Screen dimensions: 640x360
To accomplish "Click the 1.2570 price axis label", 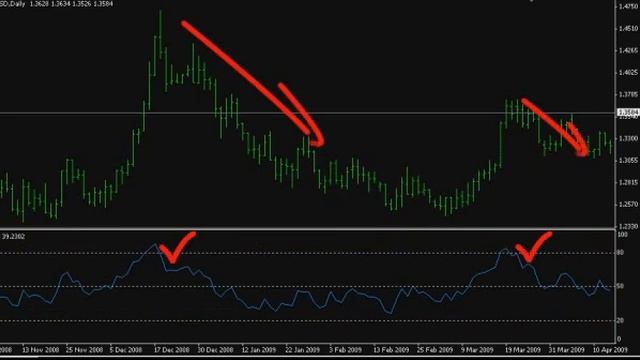I will coord(628,204).
